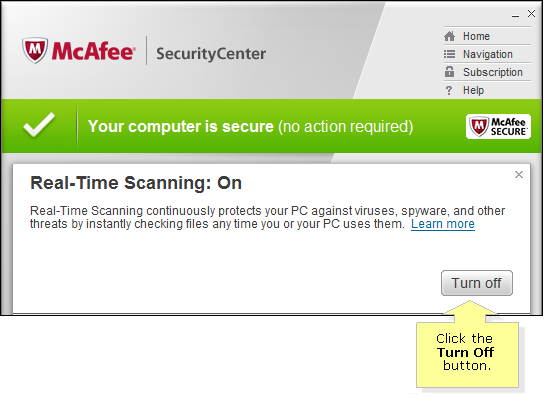Screen dimensions: 546x399
Task: Open the Navigation menu item
Action: click(487, 54)
